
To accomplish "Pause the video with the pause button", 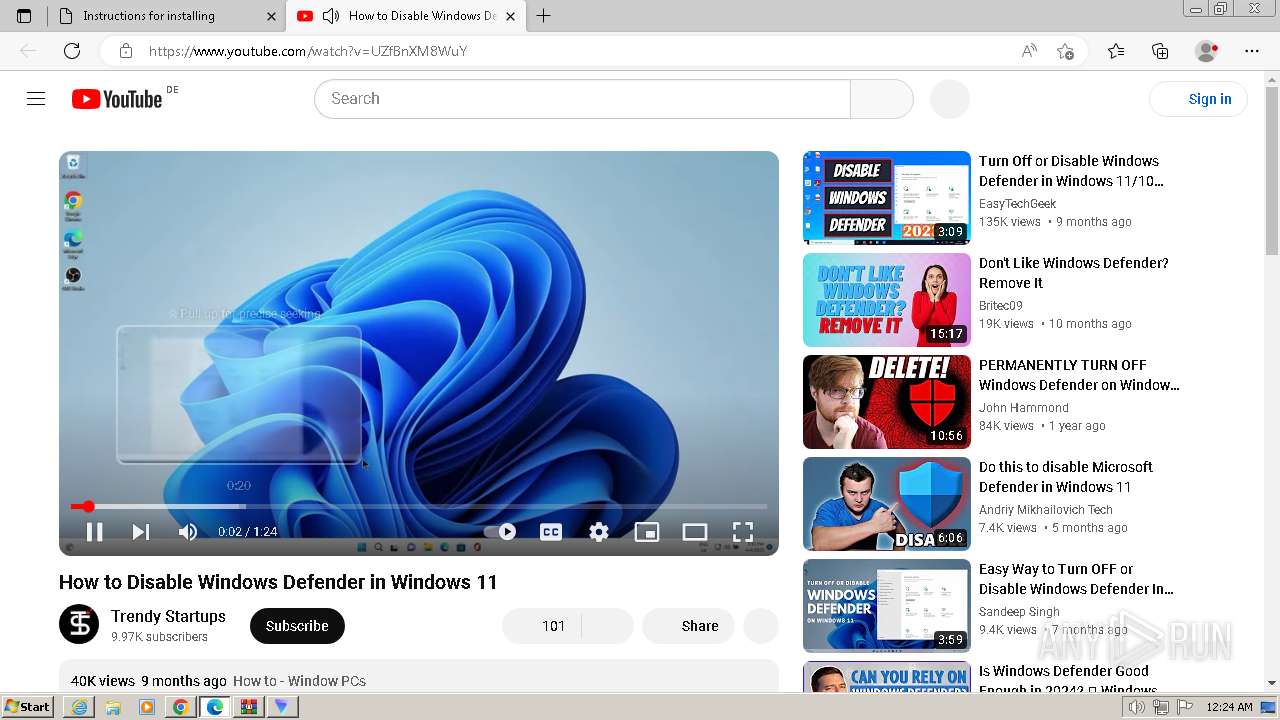I will [94, 532].
